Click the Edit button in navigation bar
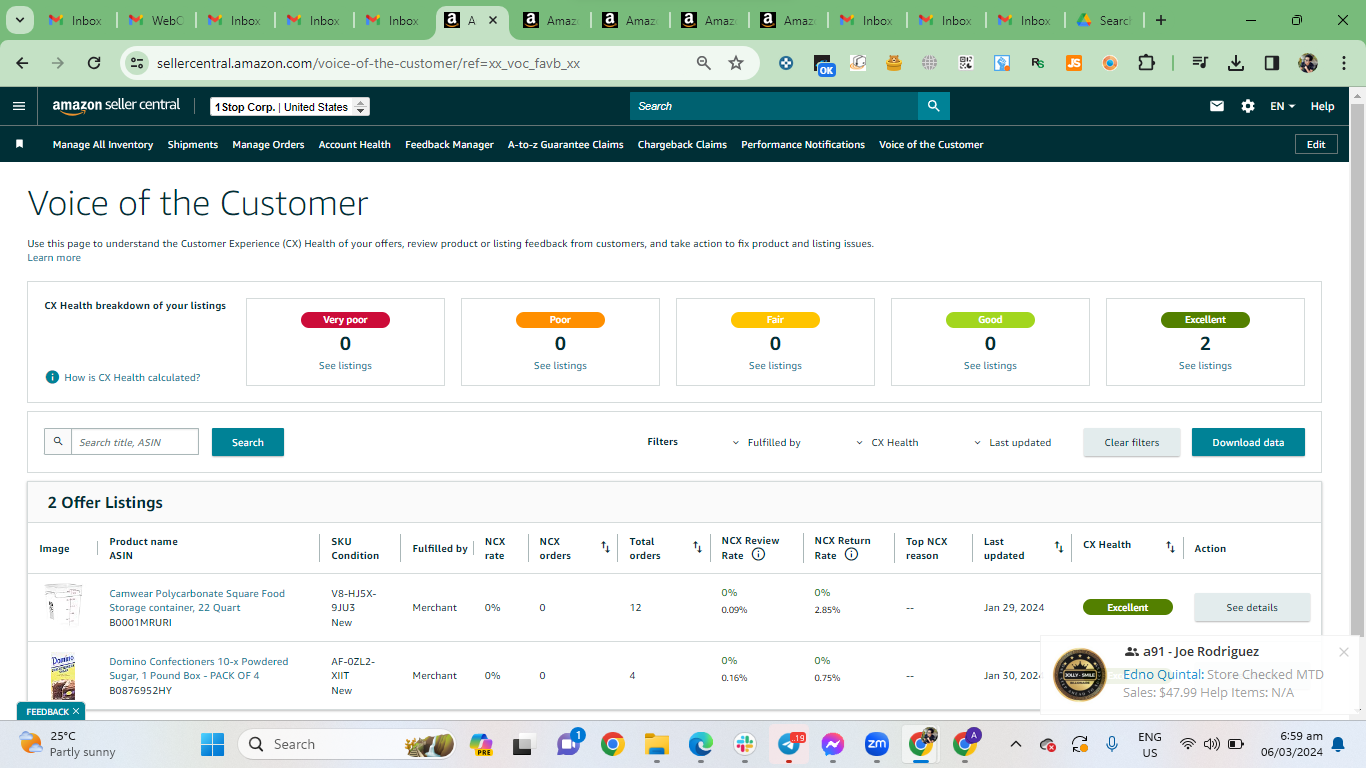The image size is (1366, 768). pyautogui.click(x=1316, y=144)
